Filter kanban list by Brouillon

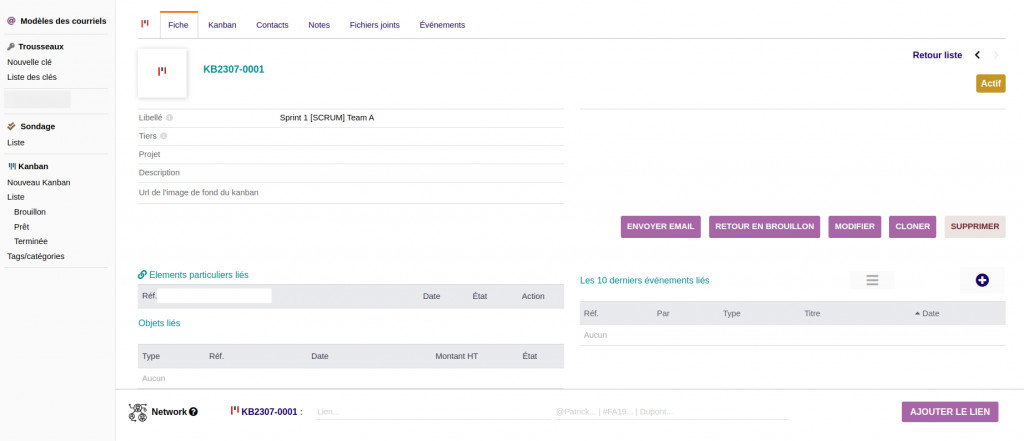(x=30, y=212)
